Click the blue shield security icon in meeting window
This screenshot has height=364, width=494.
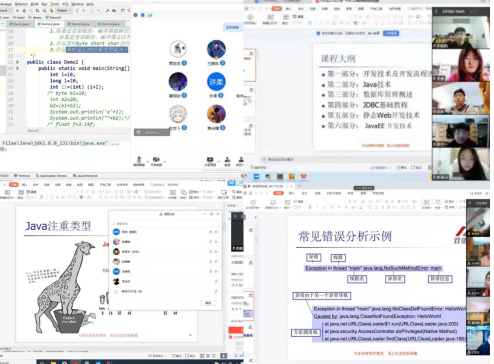(x=143, y=15)
